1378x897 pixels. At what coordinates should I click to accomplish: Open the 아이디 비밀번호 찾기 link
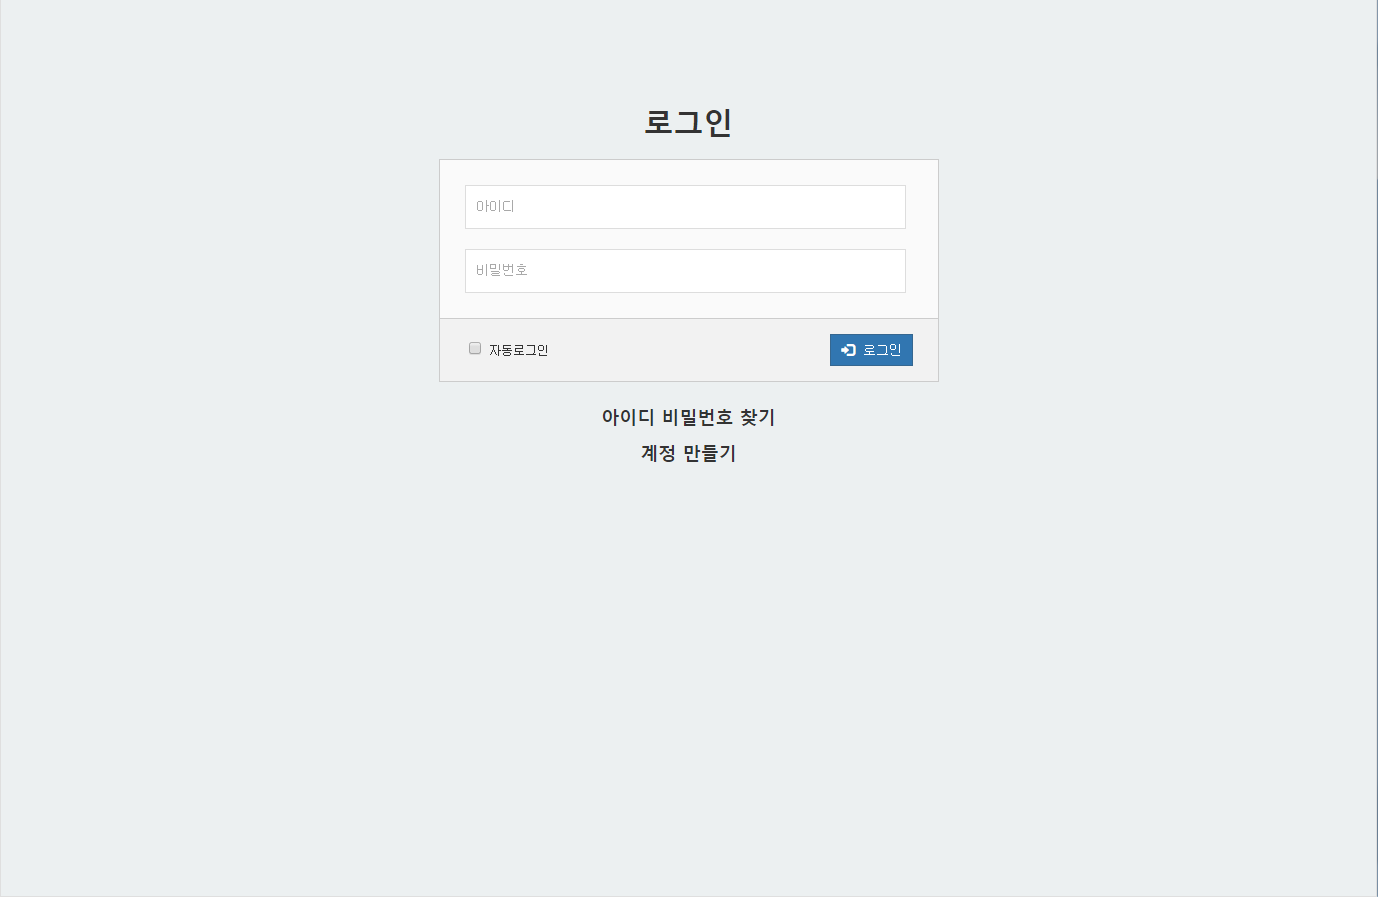(688, 417)
